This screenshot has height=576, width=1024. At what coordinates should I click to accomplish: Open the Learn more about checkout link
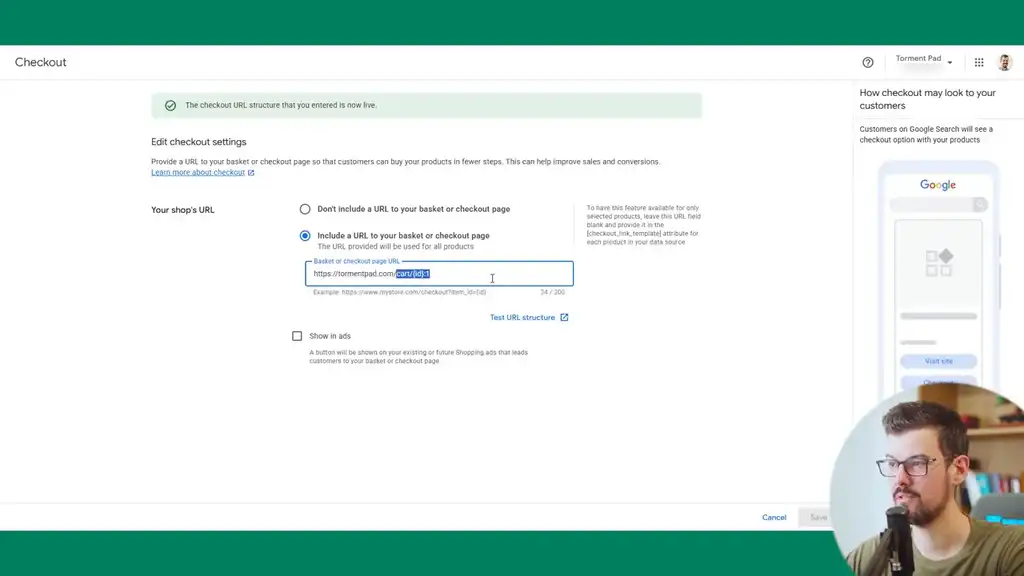point(197,172)
